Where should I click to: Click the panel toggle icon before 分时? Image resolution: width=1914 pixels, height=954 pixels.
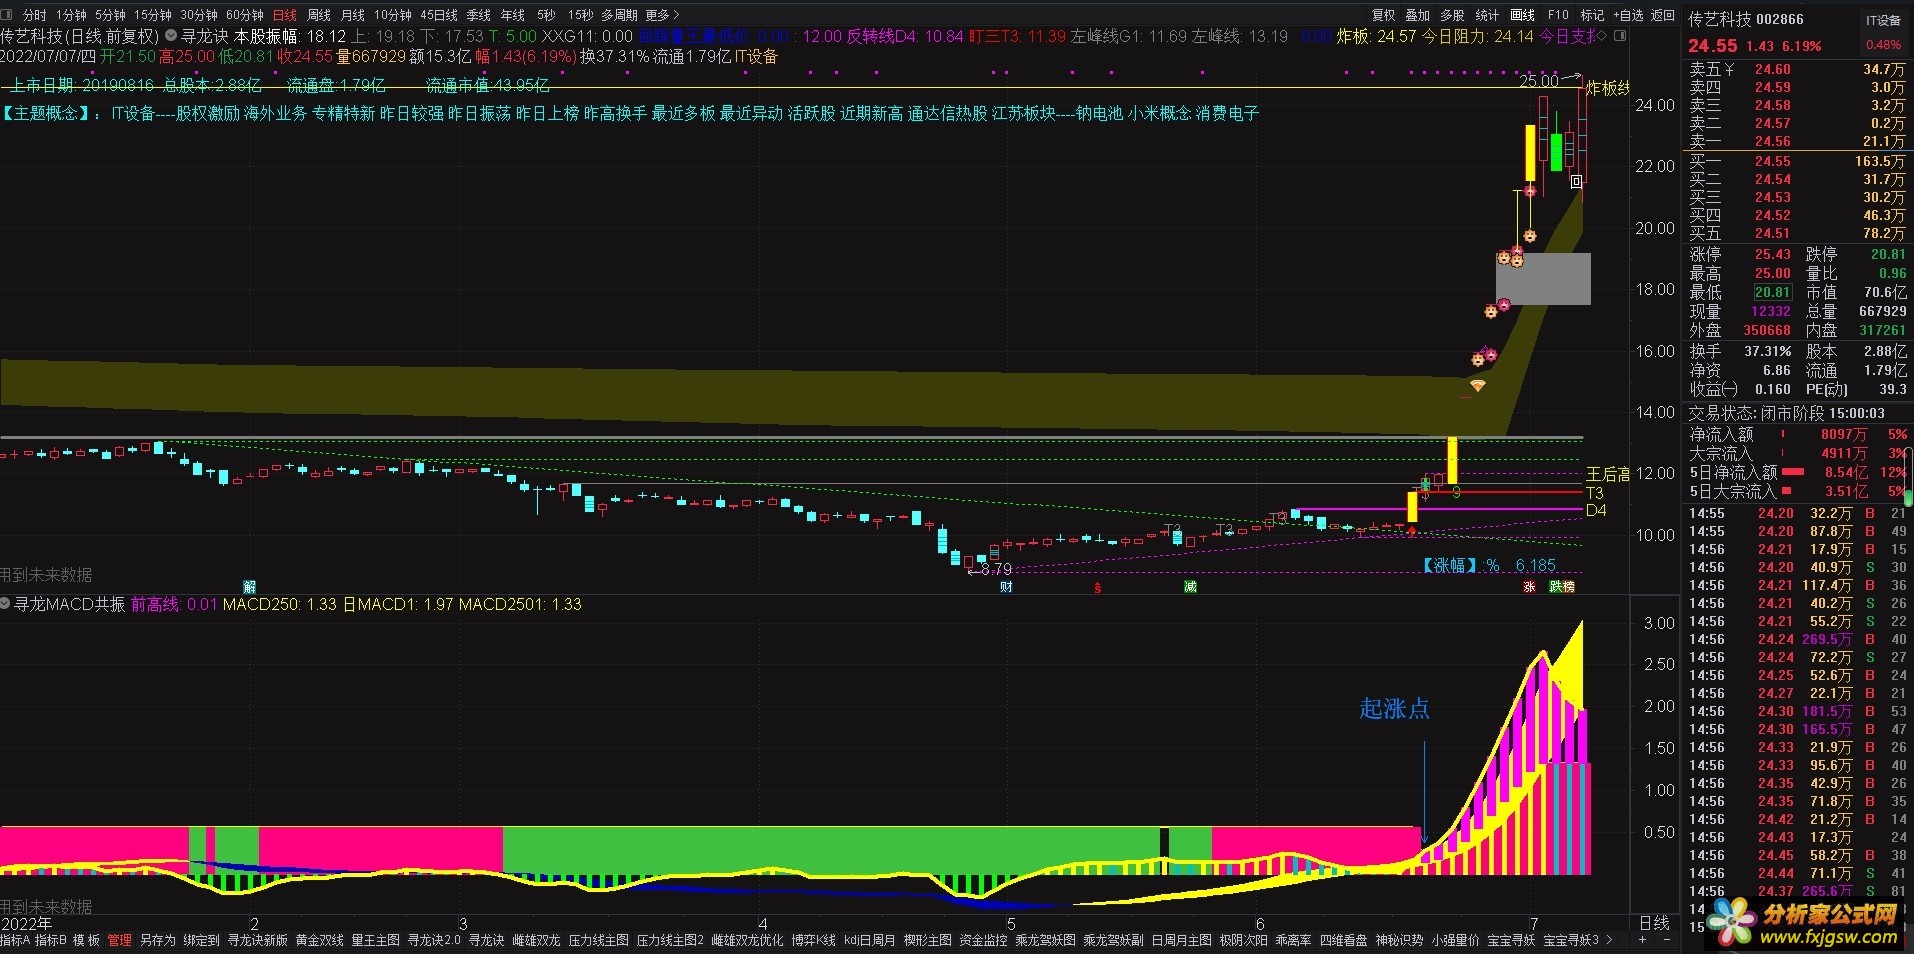coord(8,15)
